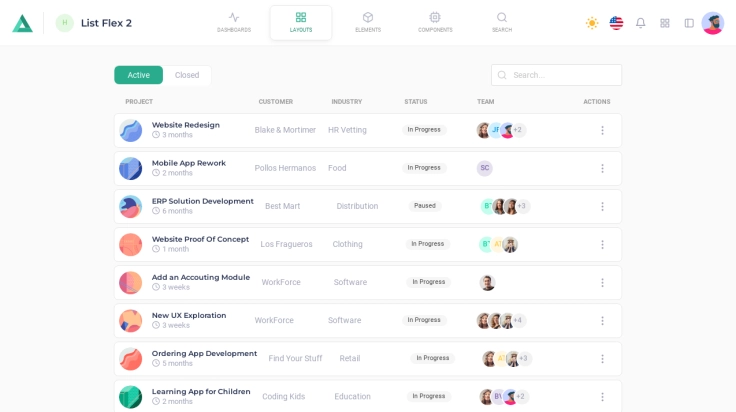
Task: Open language selector US flag
Action: click(x=616, y=23)
